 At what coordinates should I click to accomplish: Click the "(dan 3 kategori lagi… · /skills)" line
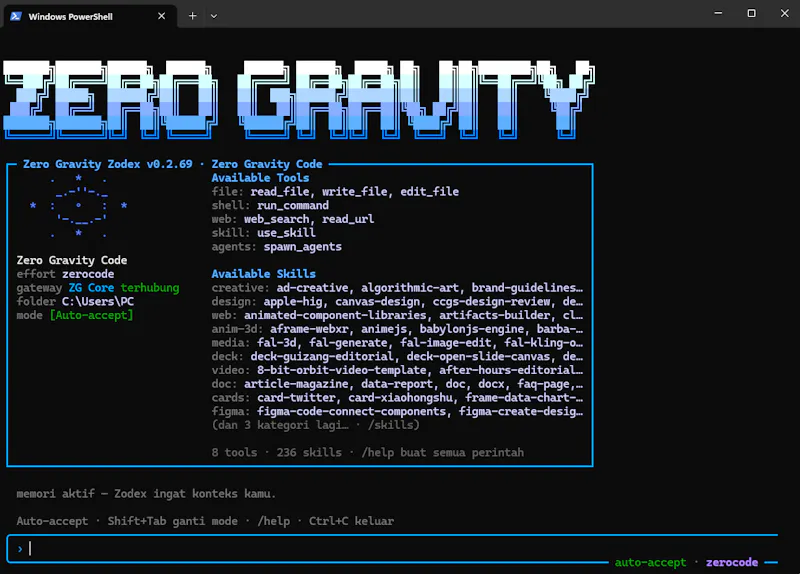pyautogui.click(x=315, y=425)
